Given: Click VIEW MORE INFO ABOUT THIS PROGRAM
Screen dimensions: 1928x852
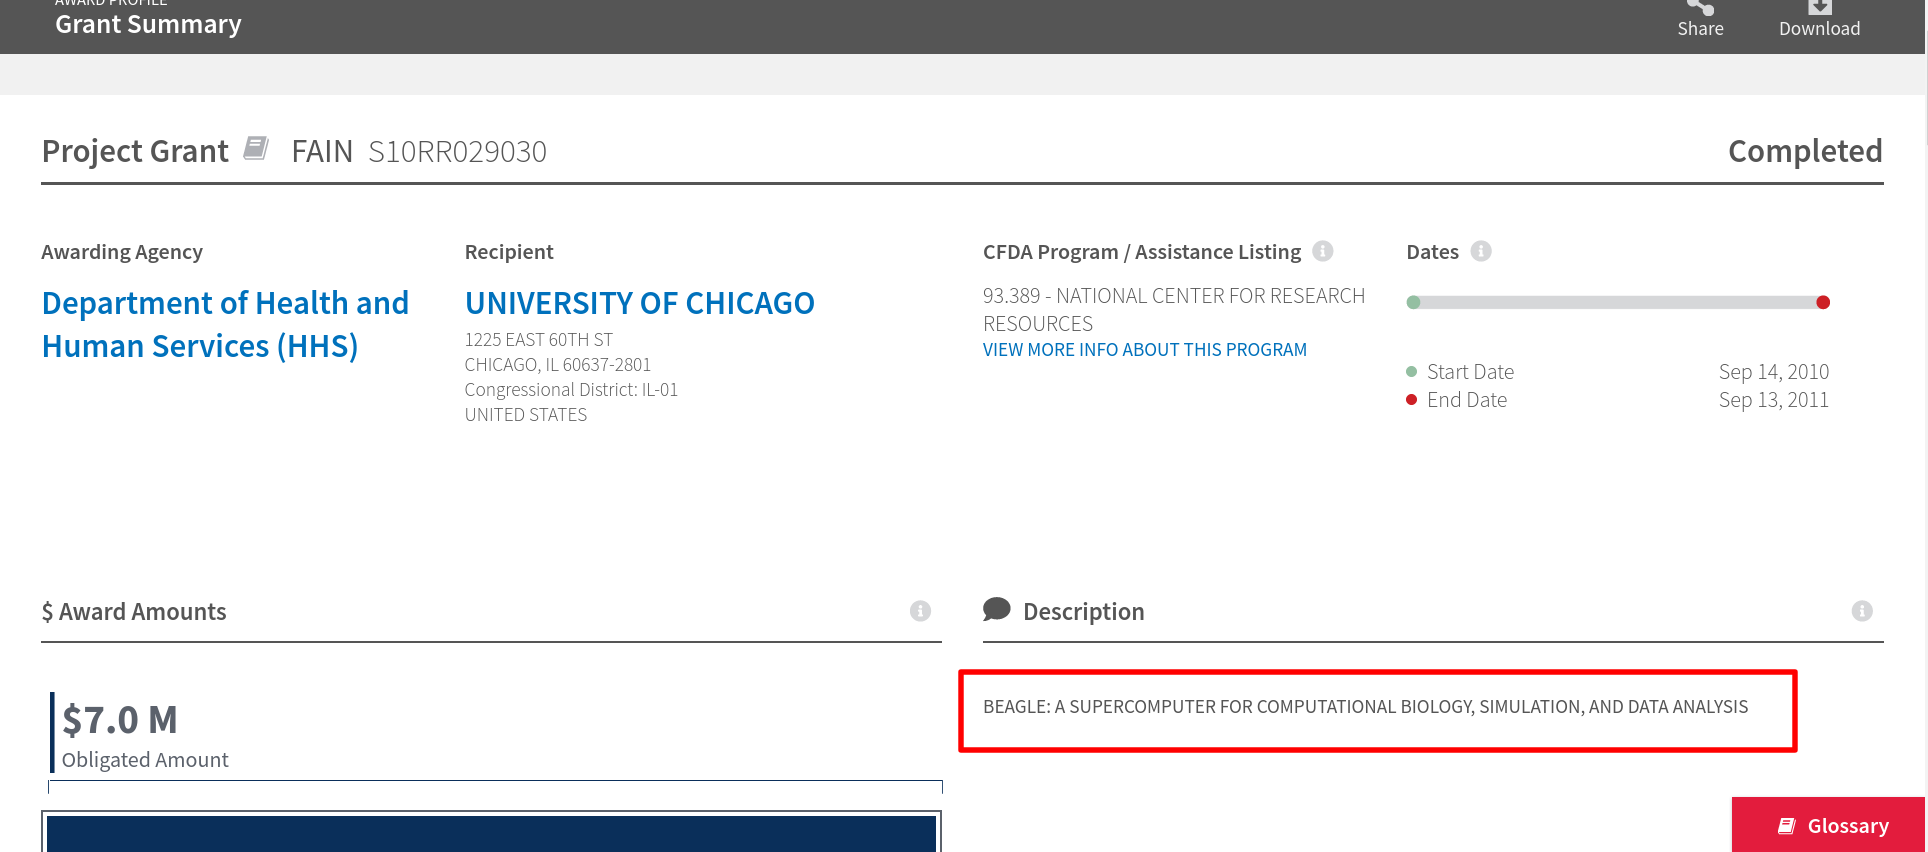Looking at the screenshot, I should pos(1145,350).
